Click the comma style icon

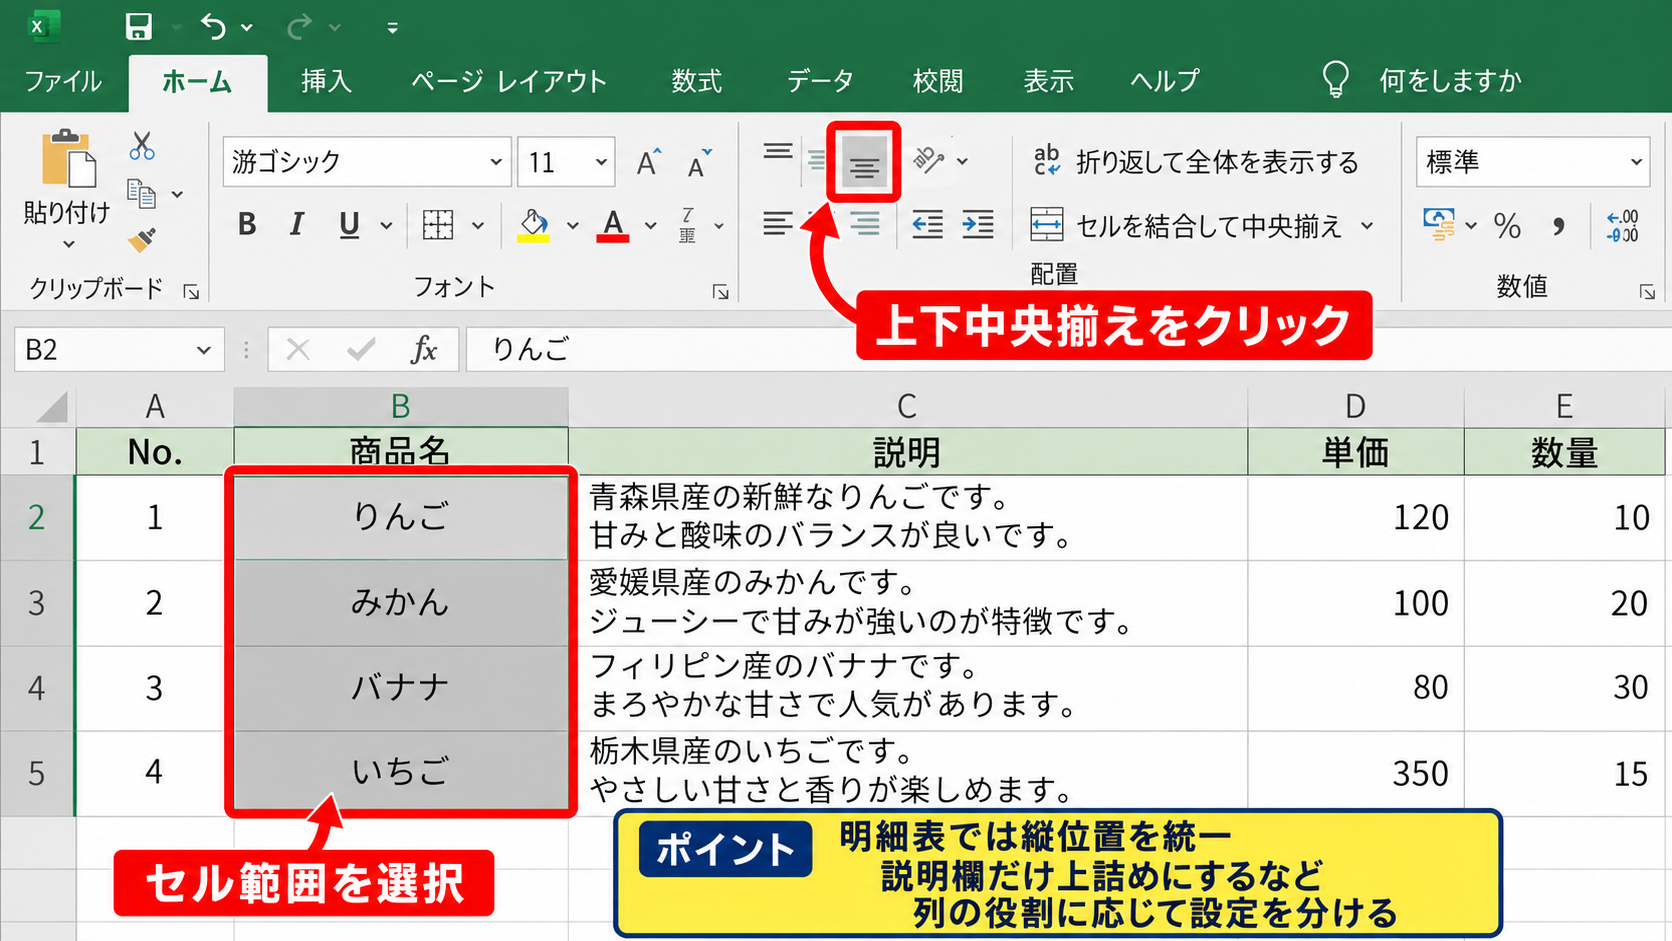pos(1558,227)
